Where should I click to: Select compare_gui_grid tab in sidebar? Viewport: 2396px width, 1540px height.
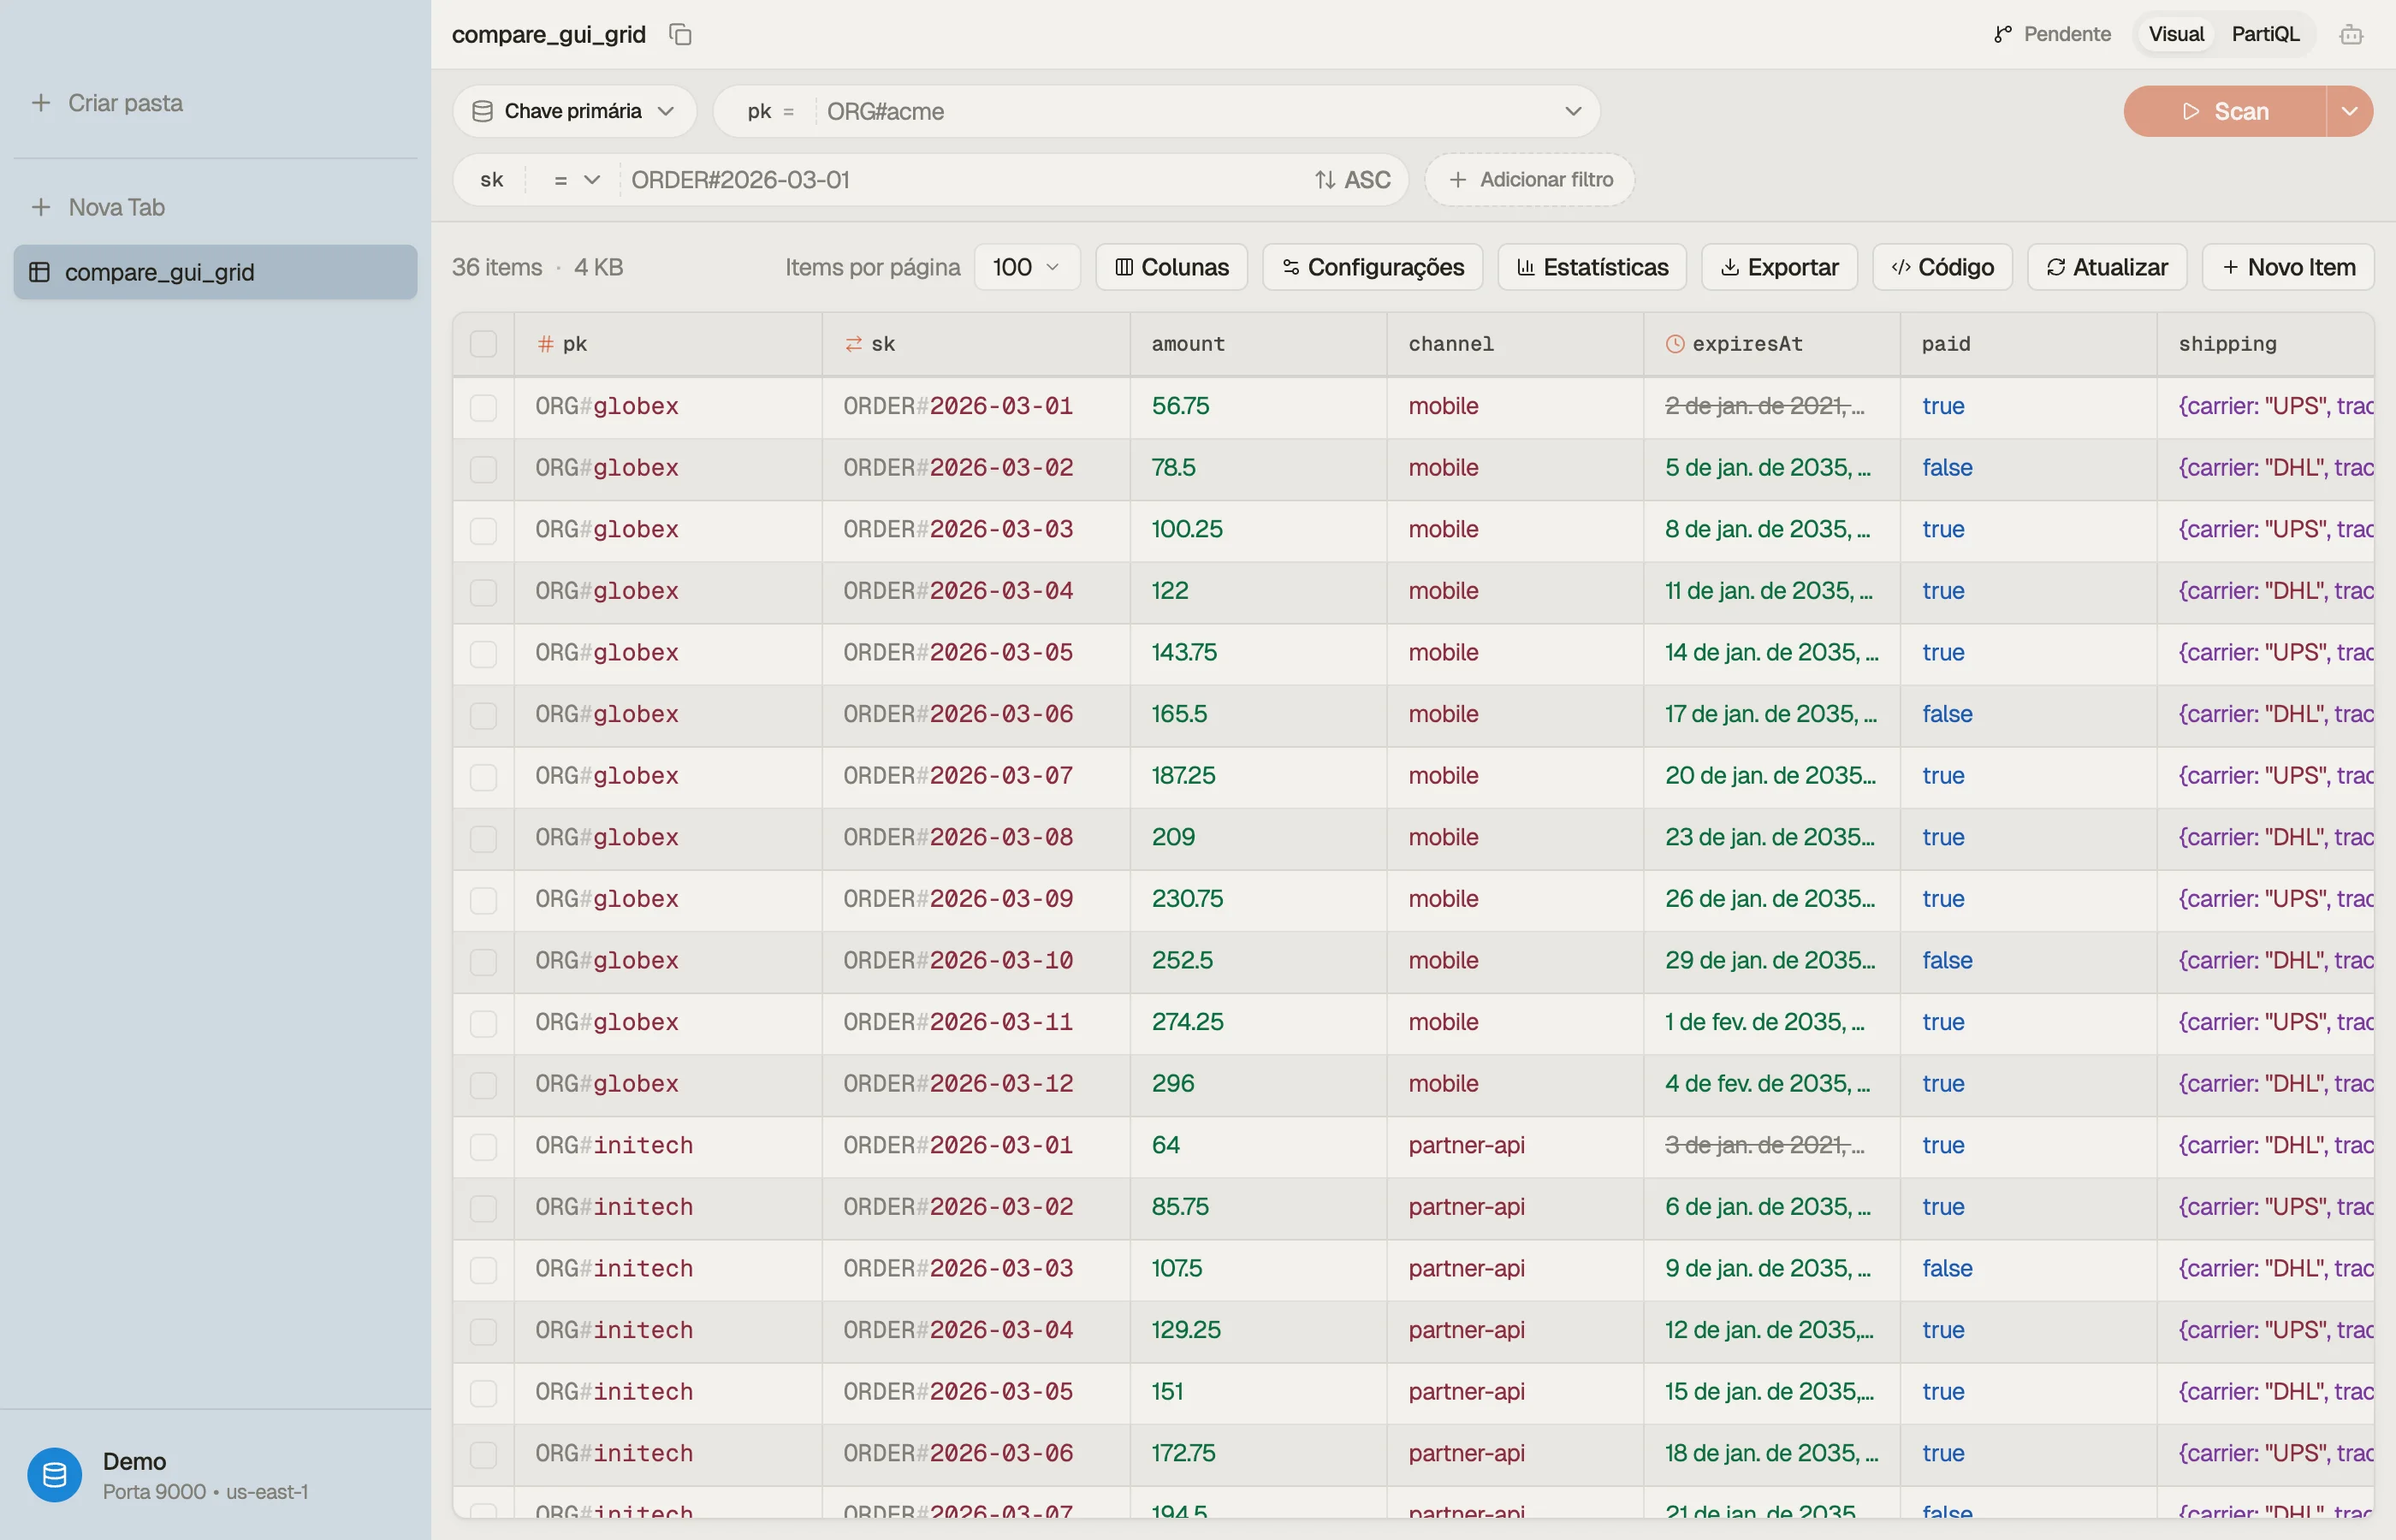(215, 272)
